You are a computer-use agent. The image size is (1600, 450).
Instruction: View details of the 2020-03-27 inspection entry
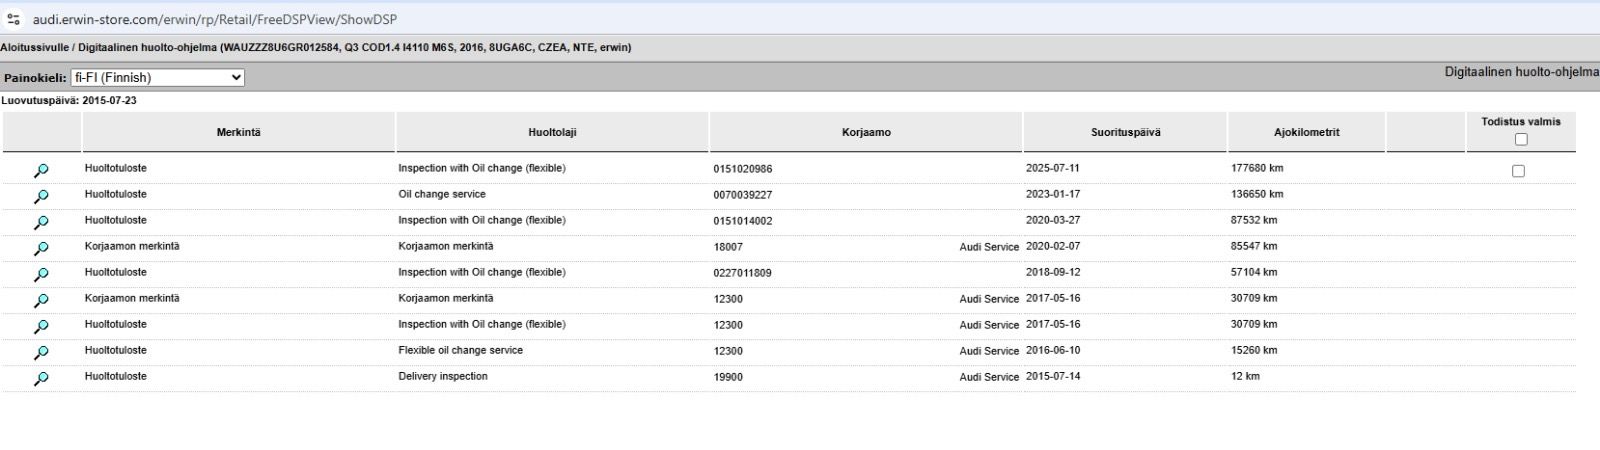(41, 223)
